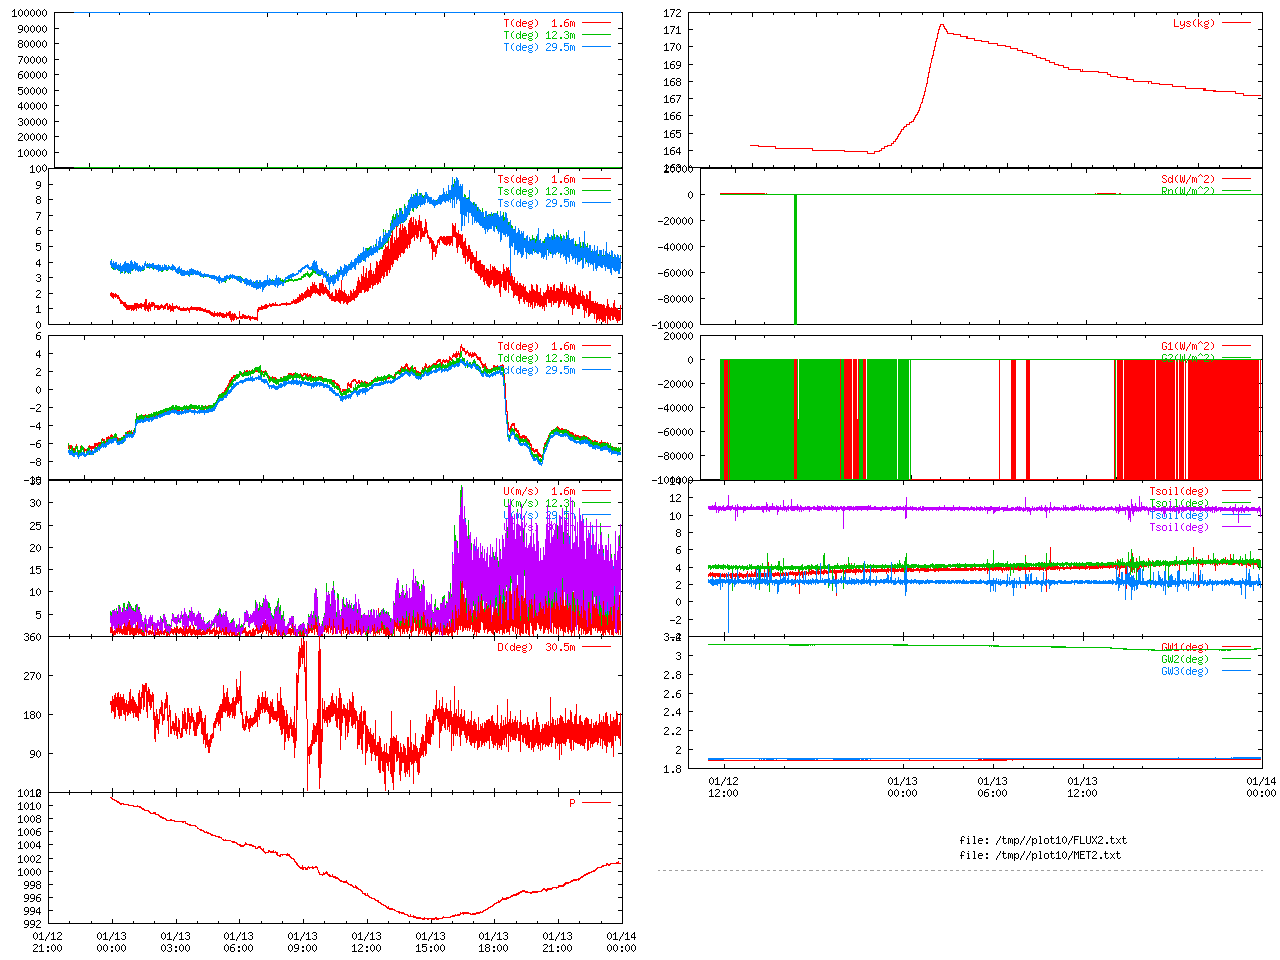Click the '01/12 12:00' x-axis label in right column
Screen dimensions: 1280x960
723,787
